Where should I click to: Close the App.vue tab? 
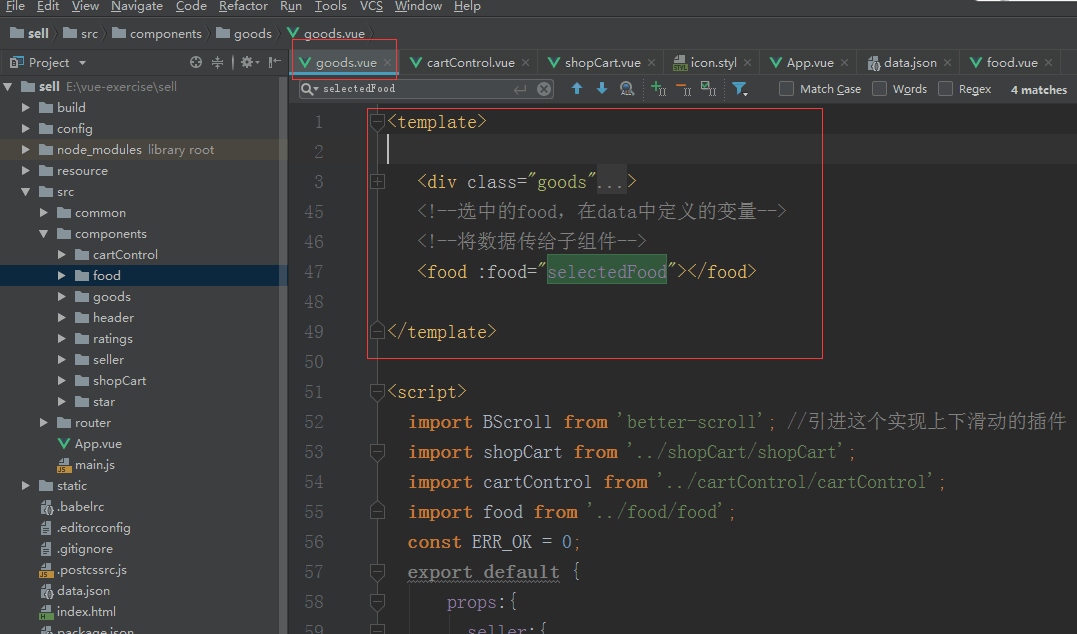[x=844, y=63]
